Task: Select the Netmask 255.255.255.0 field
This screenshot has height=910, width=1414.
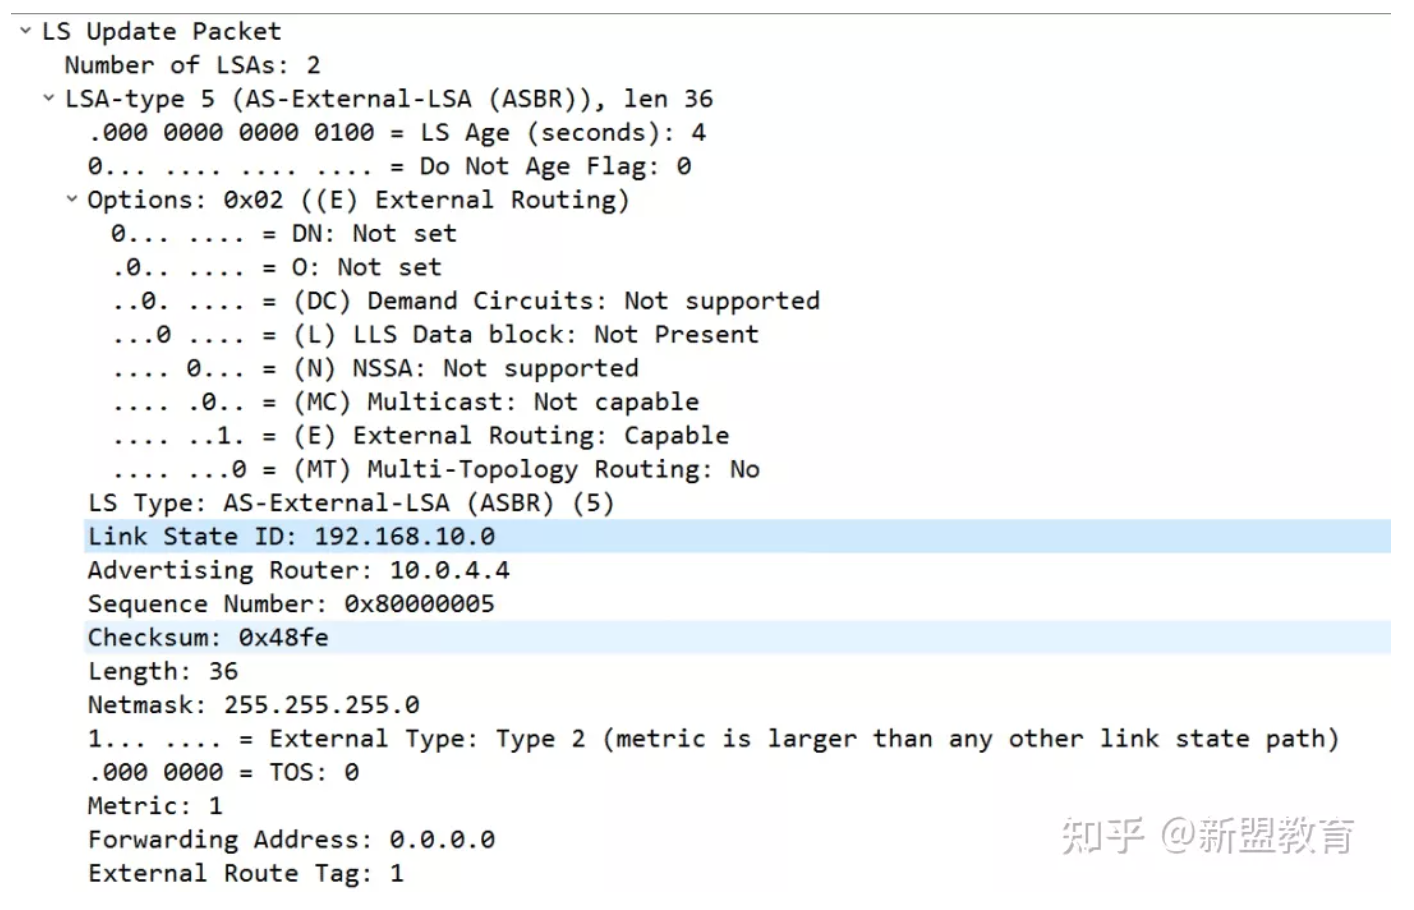Action: (253, 705)
